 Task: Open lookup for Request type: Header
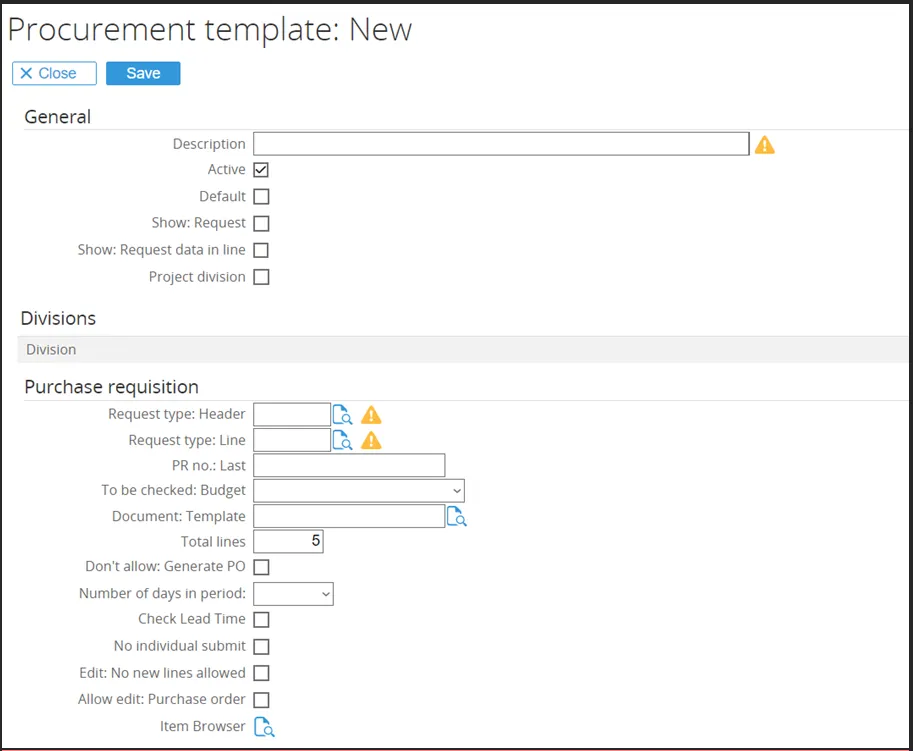coord(342,415)
